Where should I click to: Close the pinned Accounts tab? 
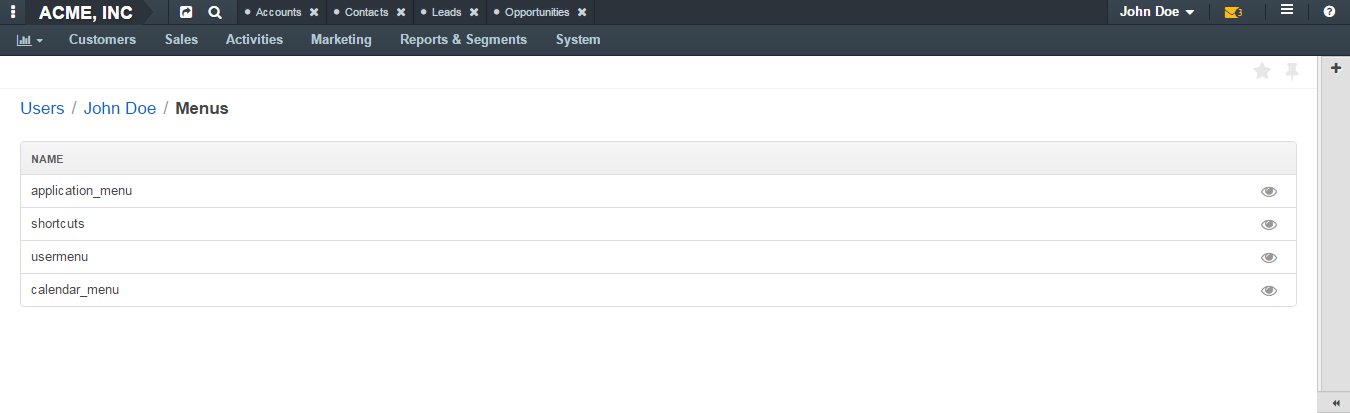[314, 13]
